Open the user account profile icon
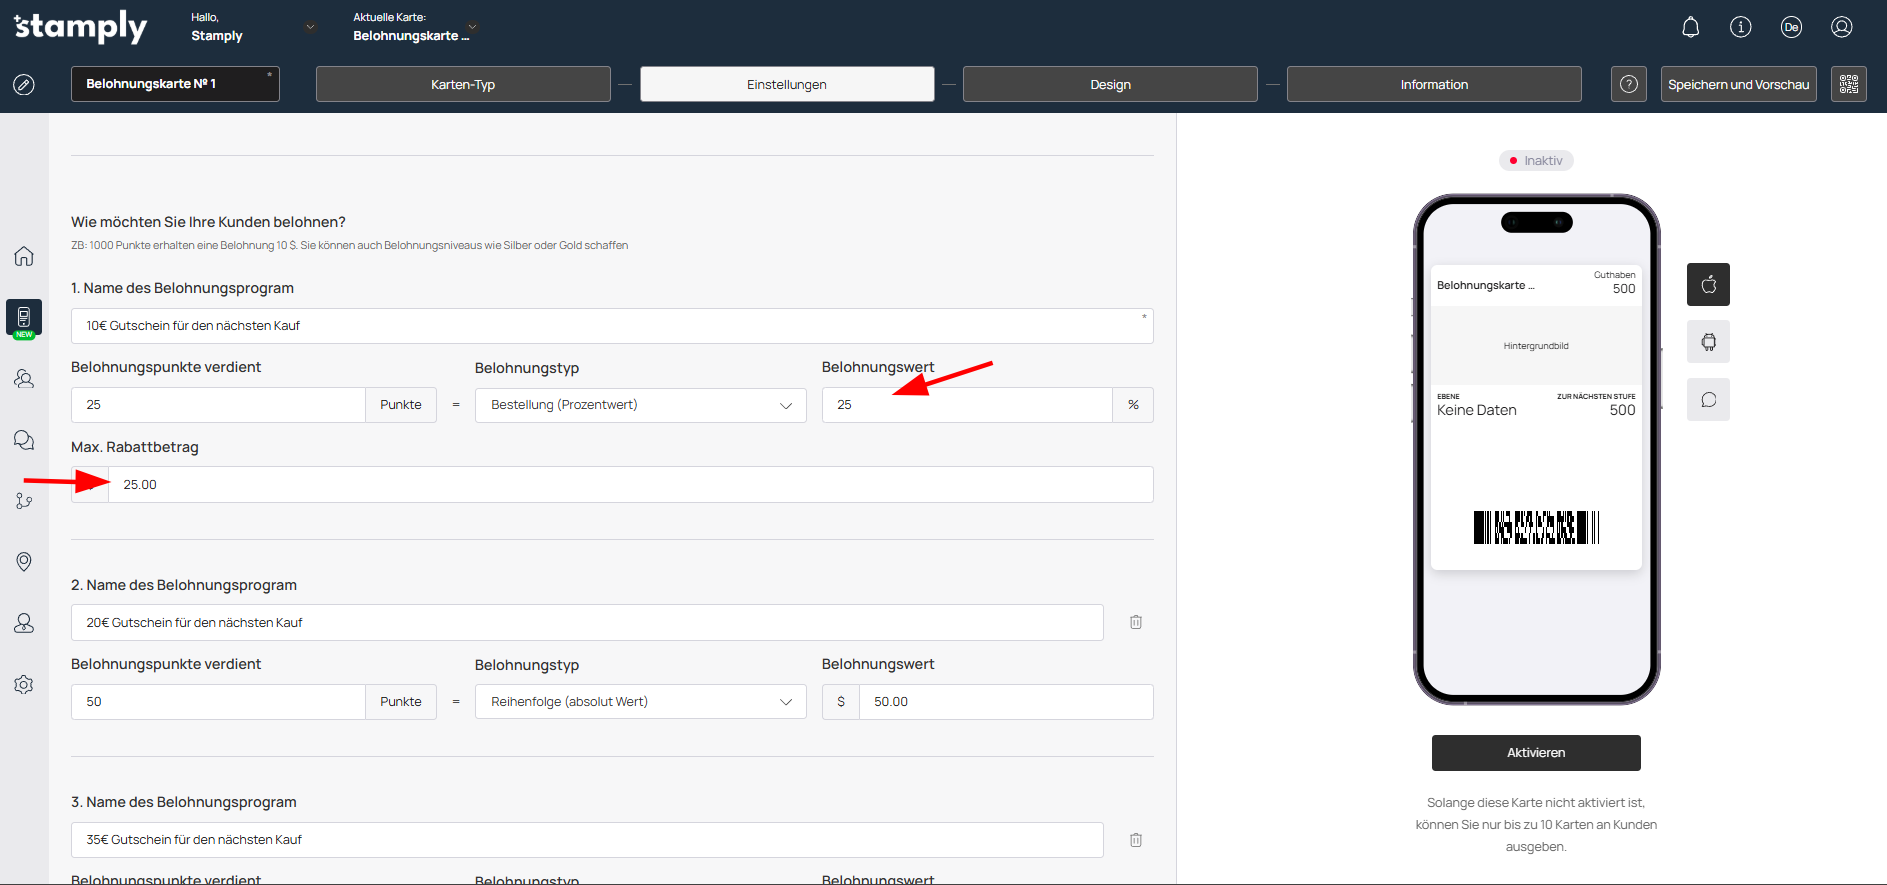1887x885 pixels. 1841,27
